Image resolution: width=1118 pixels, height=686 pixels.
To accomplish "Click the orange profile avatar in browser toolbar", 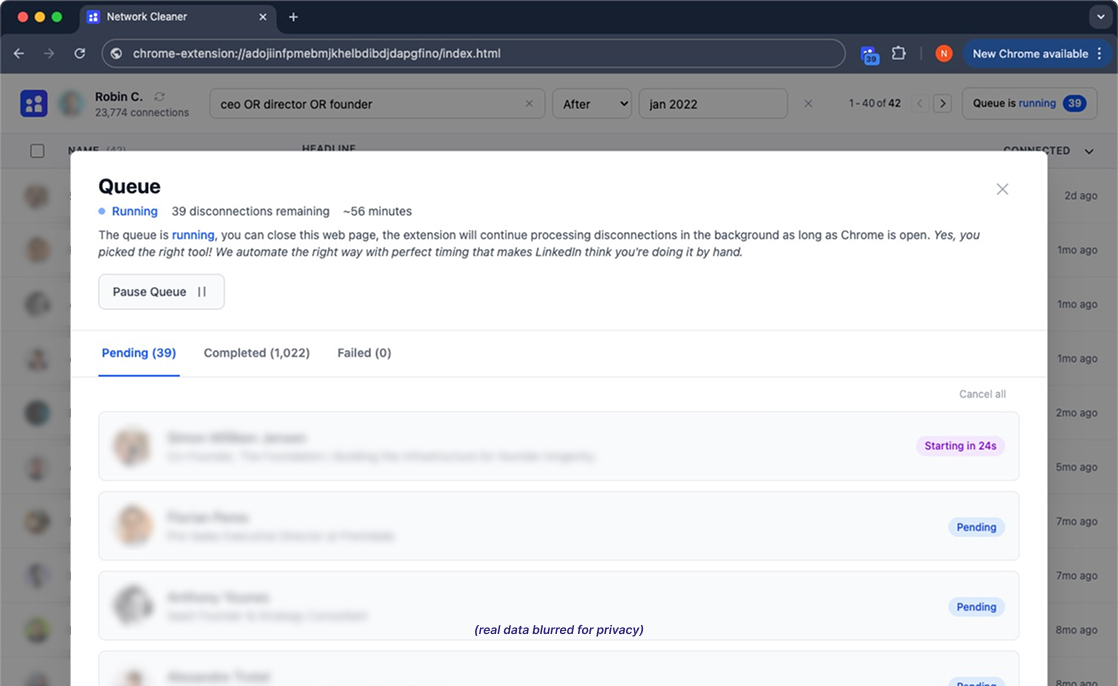I will [x=944, y=53].
